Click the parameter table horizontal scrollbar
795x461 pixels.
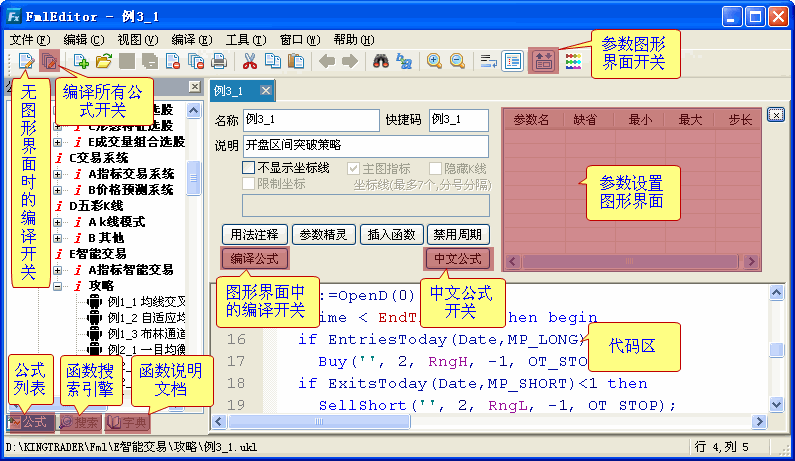(x=630, y=262)
